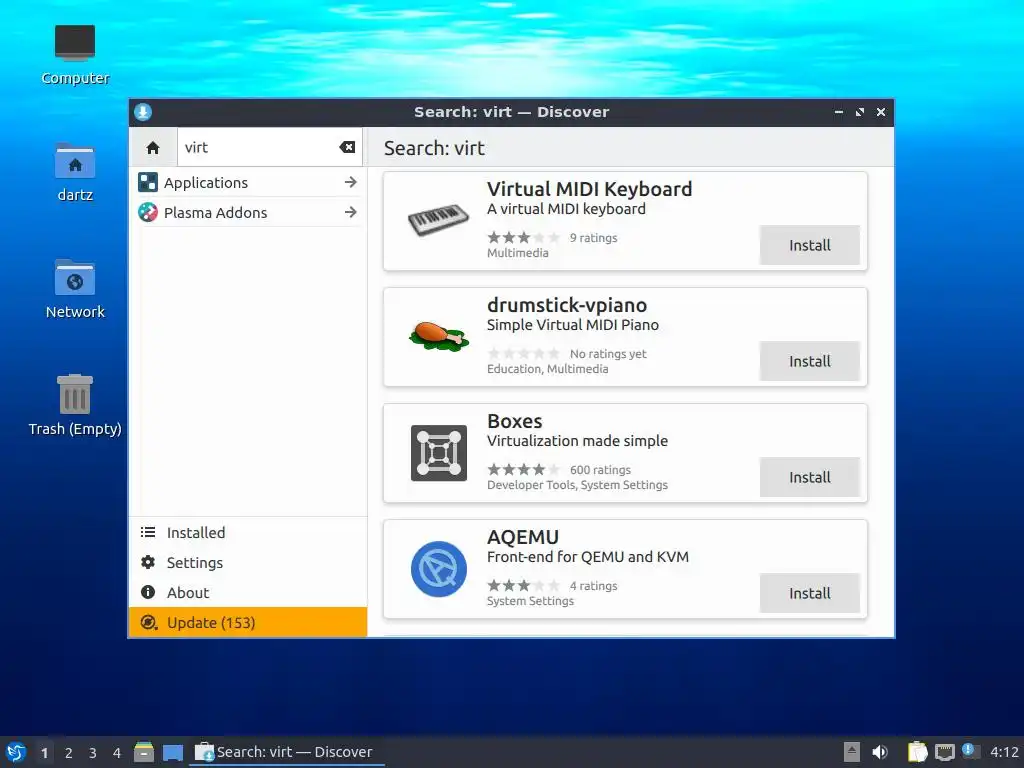Switch to virtual desktop 2
The image size is (1024, 768).
click(x=69, y=753)
